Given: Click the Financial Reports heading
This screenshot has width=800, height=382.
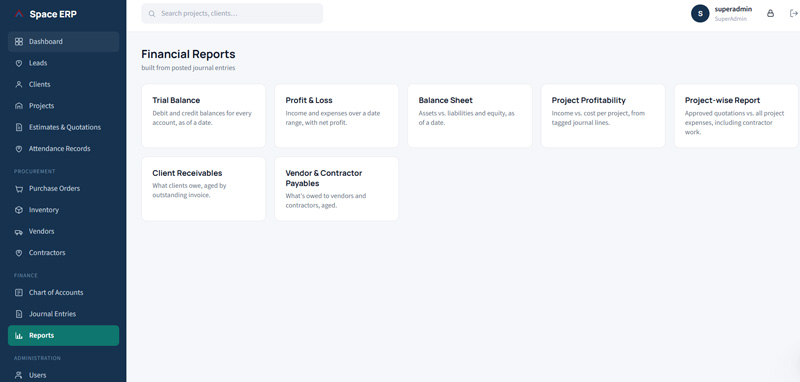Looking at the screenshot, I should point(188,54).
